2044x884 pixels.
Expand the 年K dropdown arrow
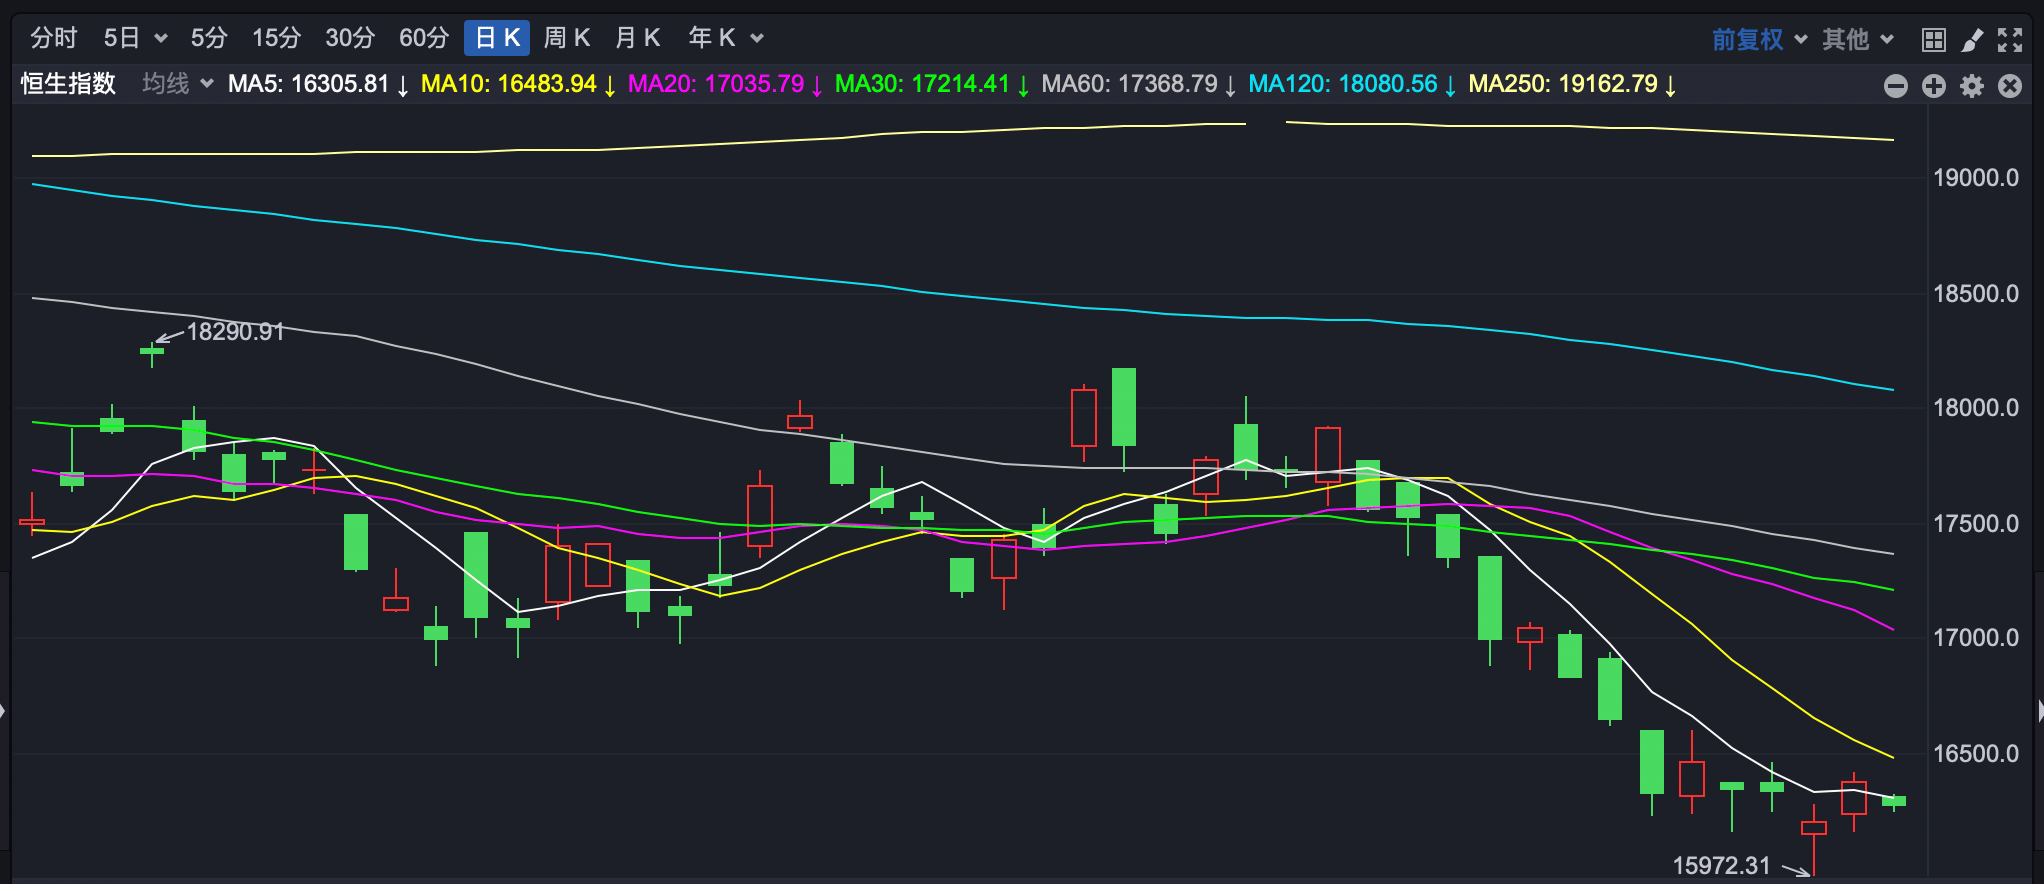(757, 39)
